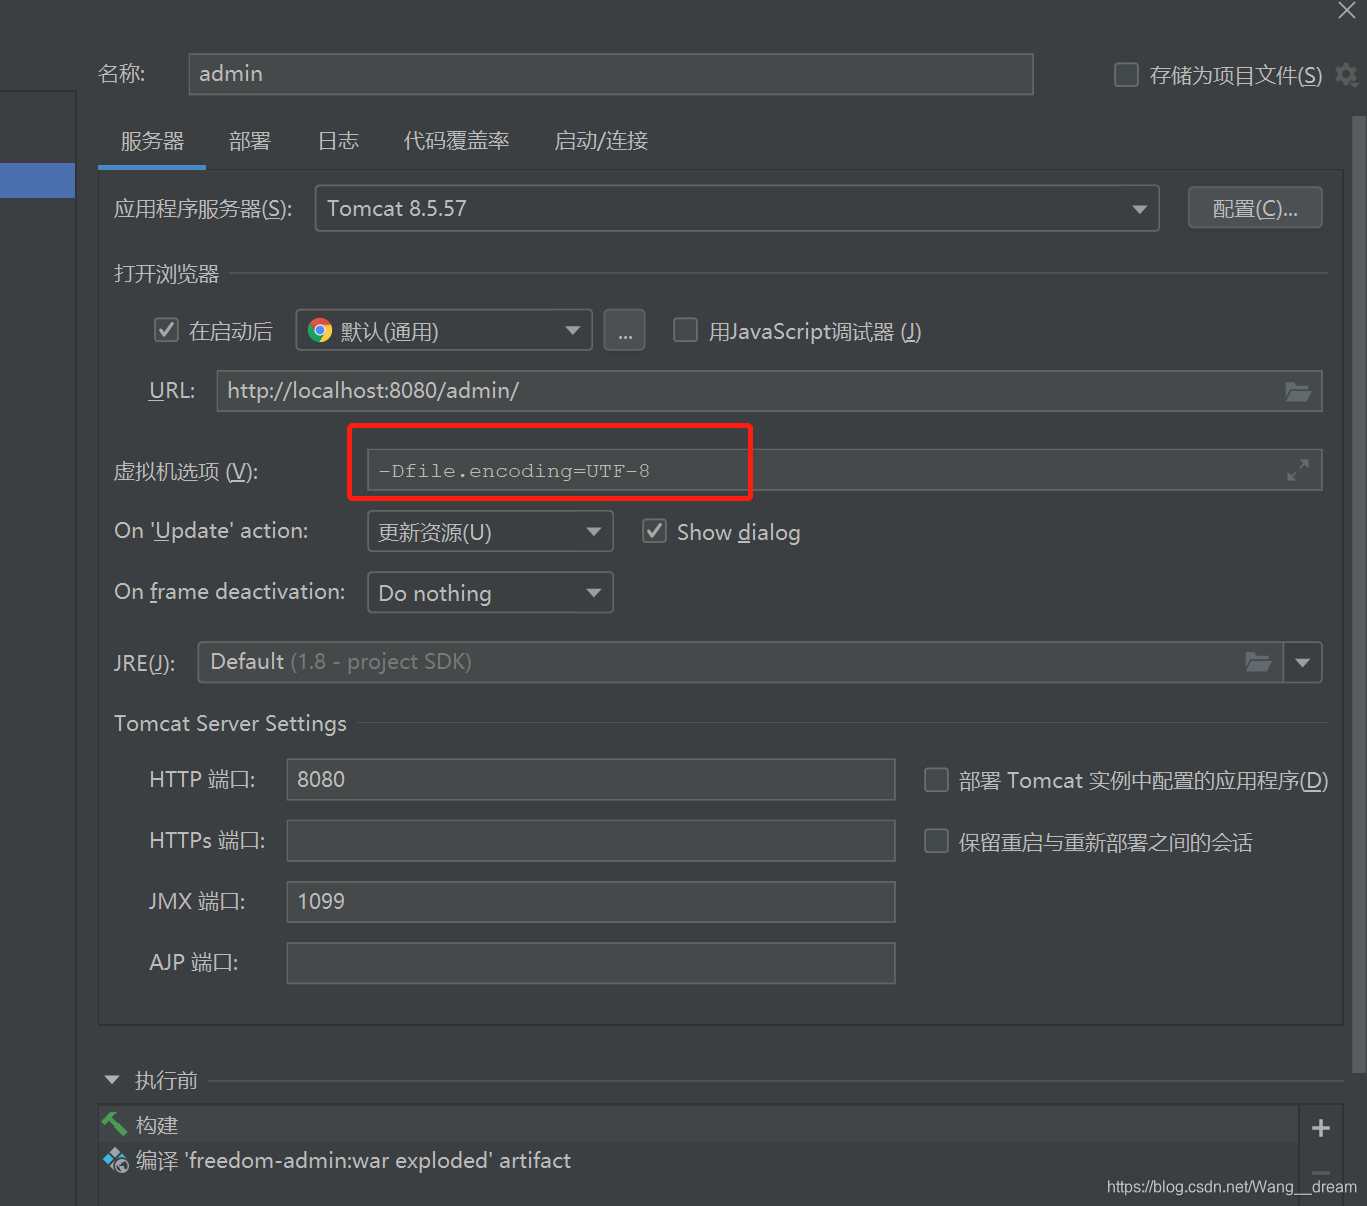Click the ellipsis browser settings button
This screenshot has height=1206, width=1367.
click(x=624, y=330)
